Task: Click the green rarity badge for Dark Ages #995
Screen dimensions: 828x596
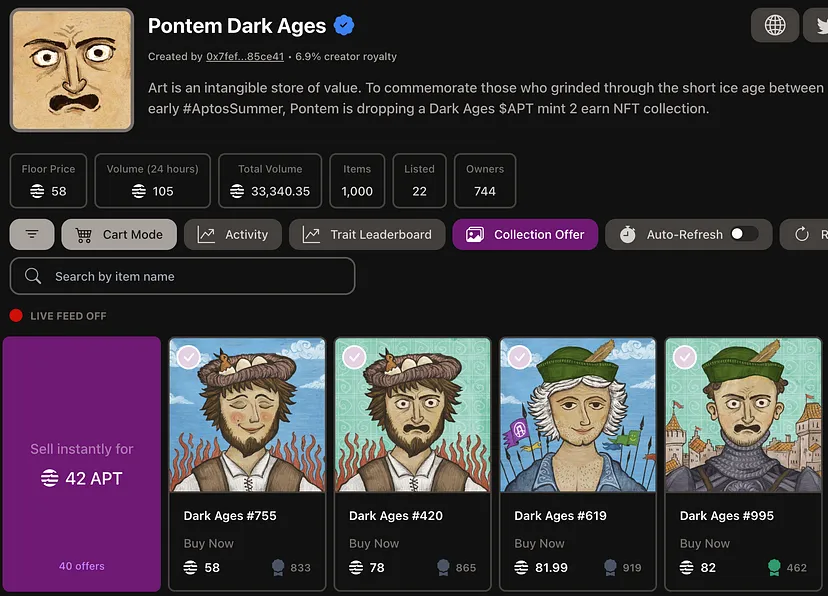Action: click(x=774, y=567)
